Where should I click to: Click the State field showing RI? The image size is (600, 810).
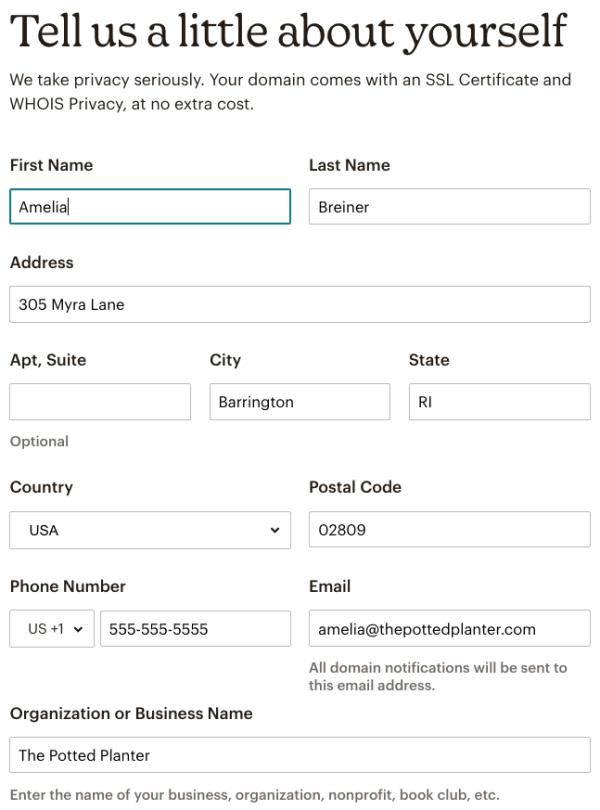(x=500, y=401)
